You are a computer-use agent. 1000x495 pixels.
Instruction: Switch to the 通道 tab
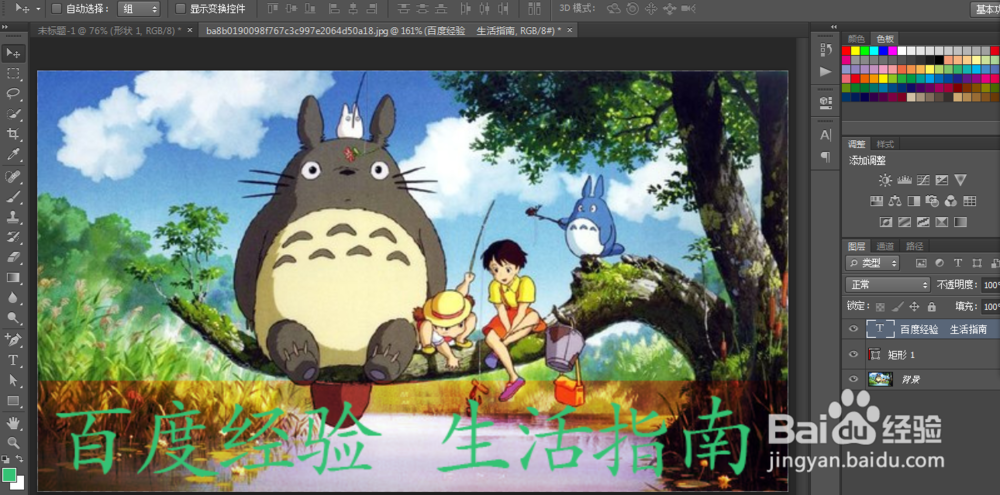point(885,246)
